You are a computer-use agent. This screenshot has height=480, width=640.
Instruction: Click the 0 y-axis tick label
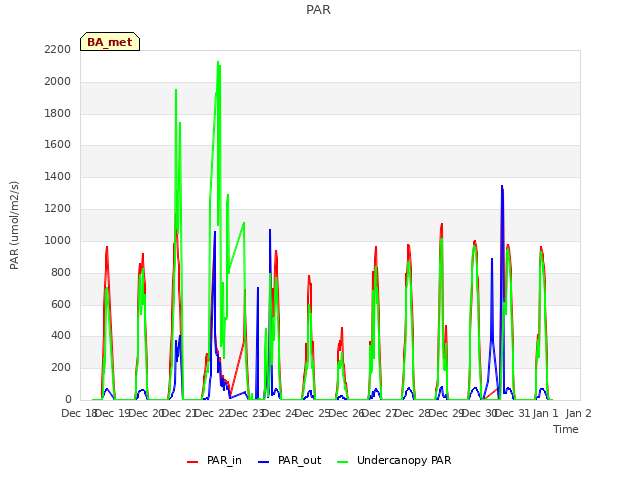[68, 399]
